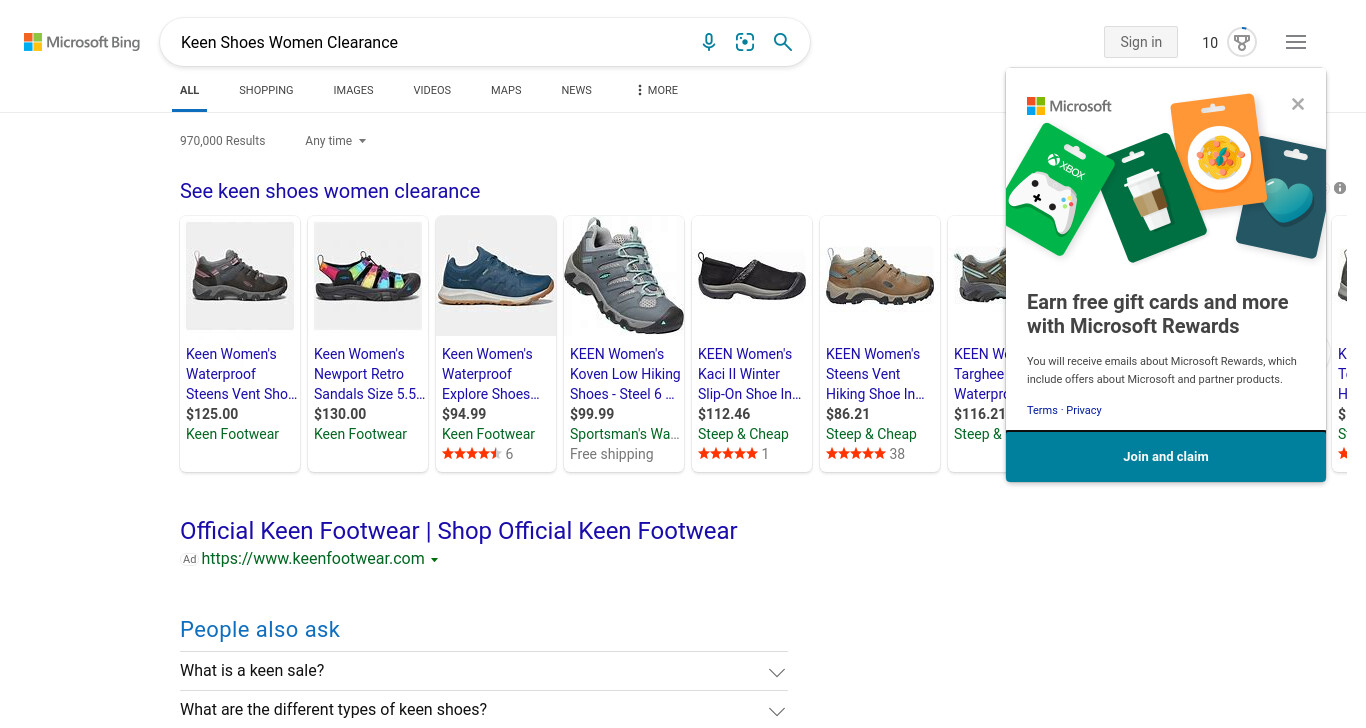Click the orange food gift card
This screenshot has width=1366, height=728.
point(1218,151)
